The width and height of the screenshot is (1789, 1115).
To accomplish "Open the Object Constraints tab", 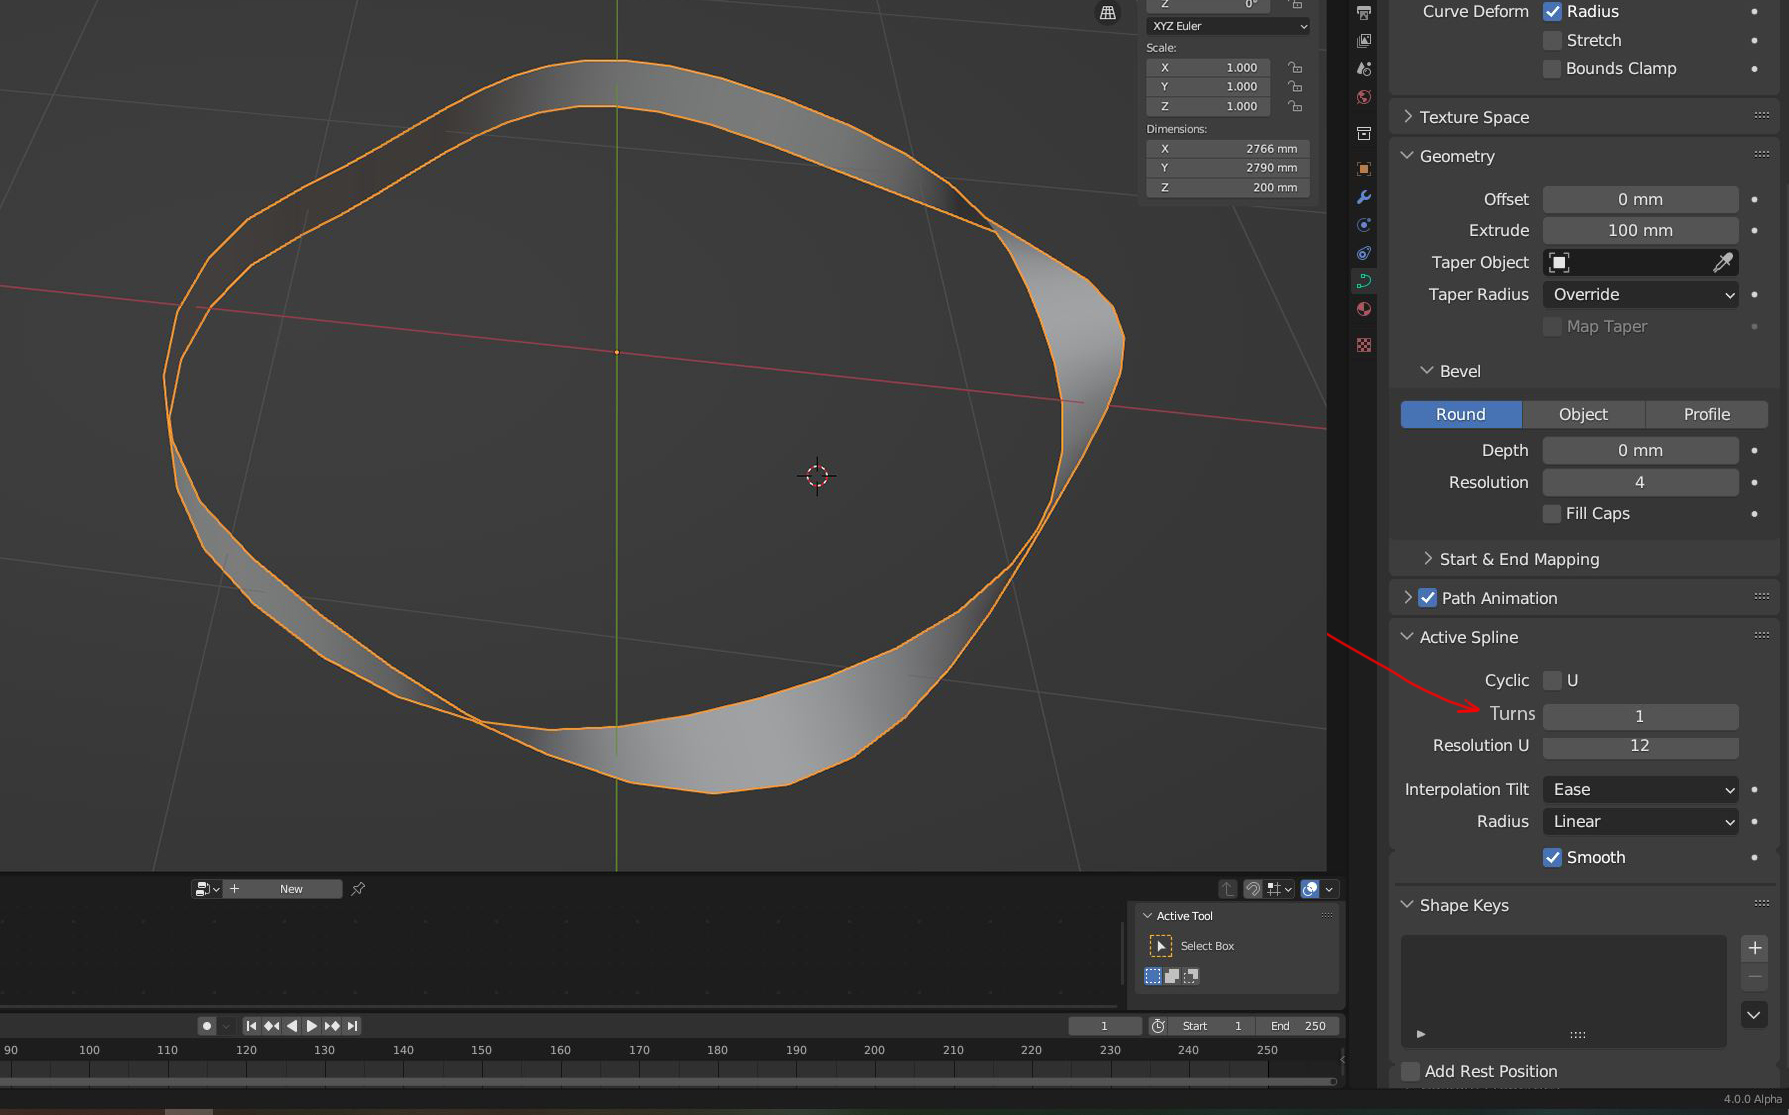I will coord(1363,253).
